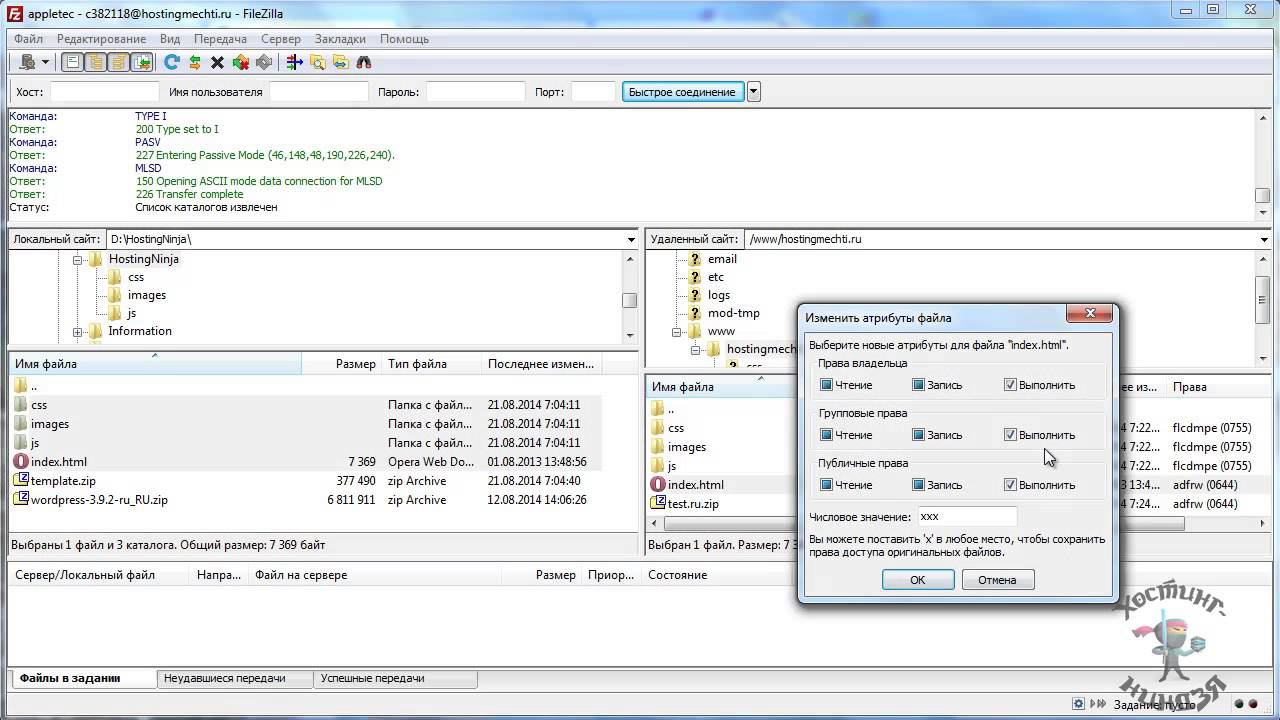This screenshot has width=1280, height=720.
Task: Toggle transfer queue display icon
Action: coord(142,62)
